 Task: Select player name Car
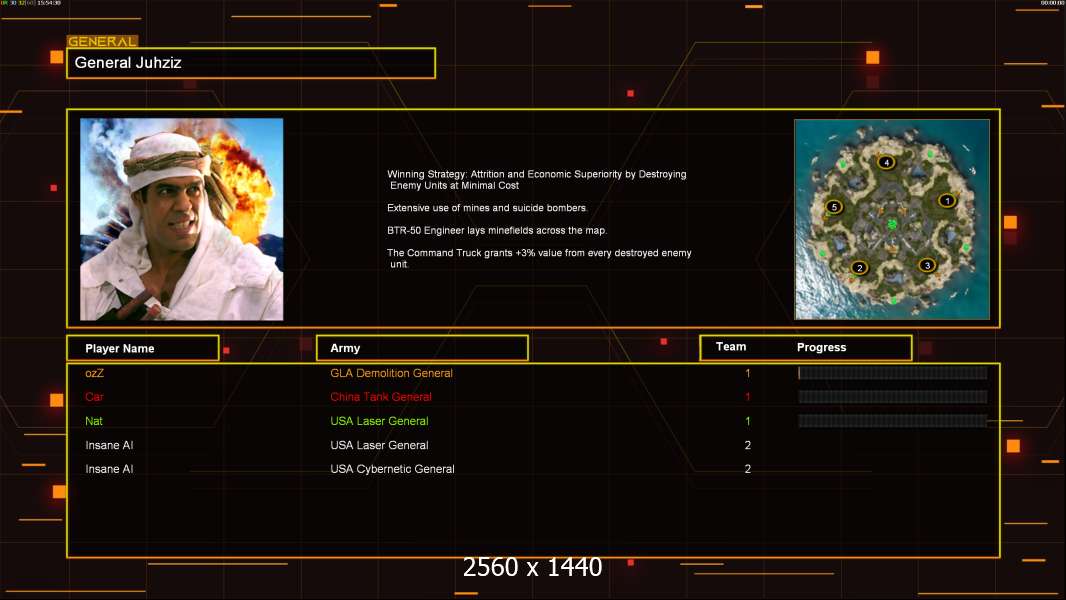94,397
